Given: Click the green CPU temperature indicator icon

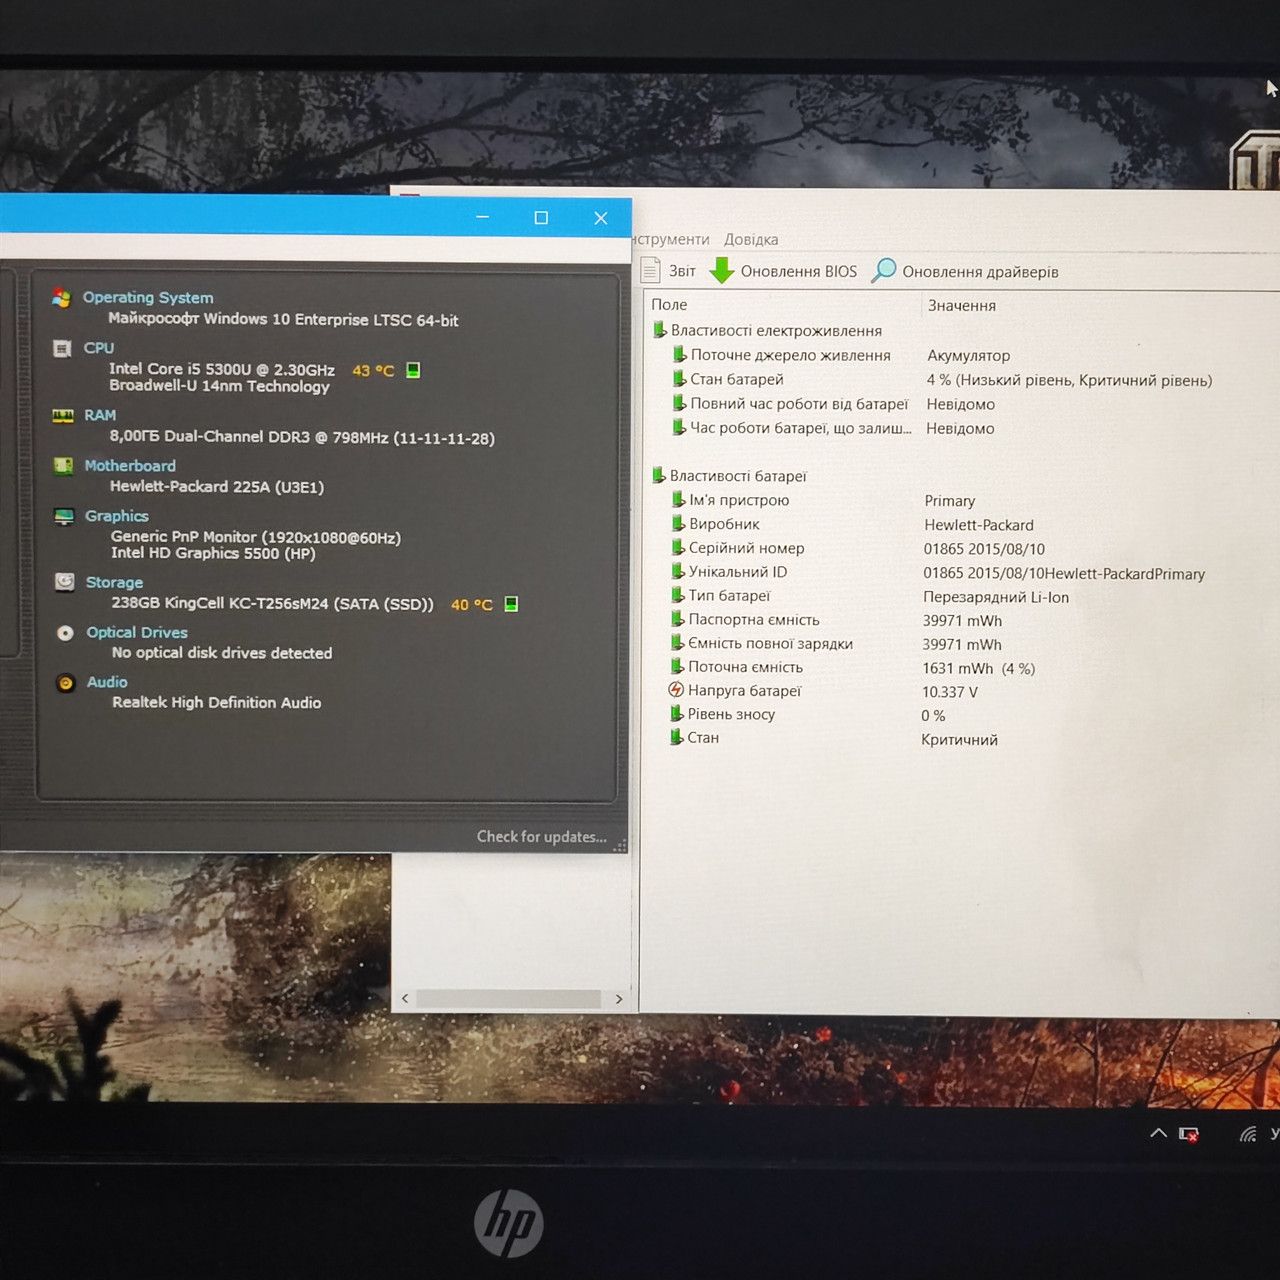Looking at the screenshot, I should coord(413,370).
